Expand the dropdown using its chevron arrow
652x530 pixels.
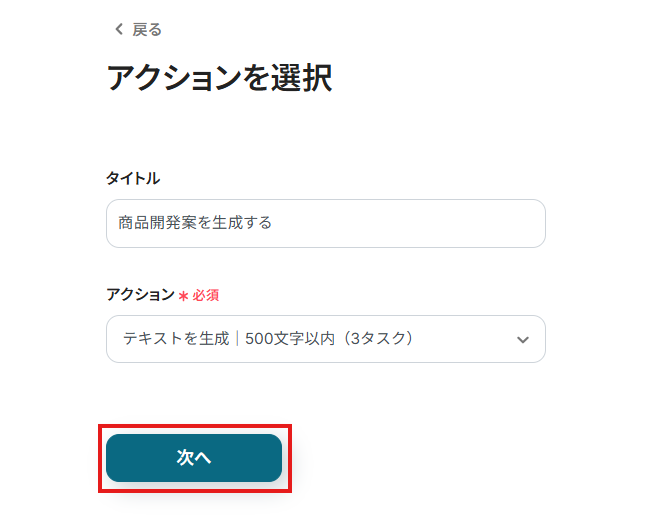click(x=522, y=340)
